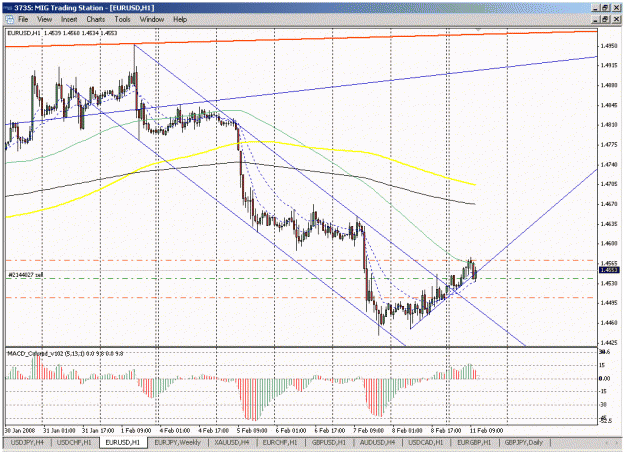Click the MIG Trading Station title bar icon

point(8,8)
